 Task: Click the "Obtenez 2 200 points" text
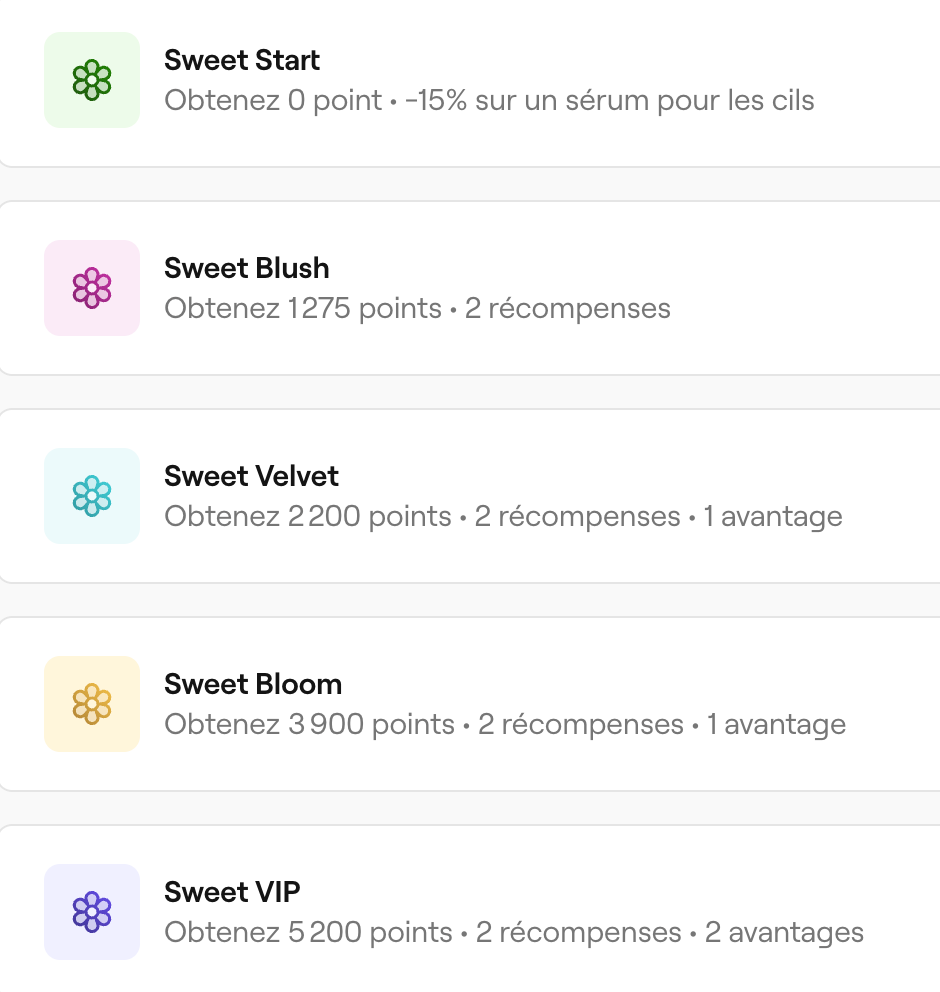pyautogui.click(x=308, y=517)
